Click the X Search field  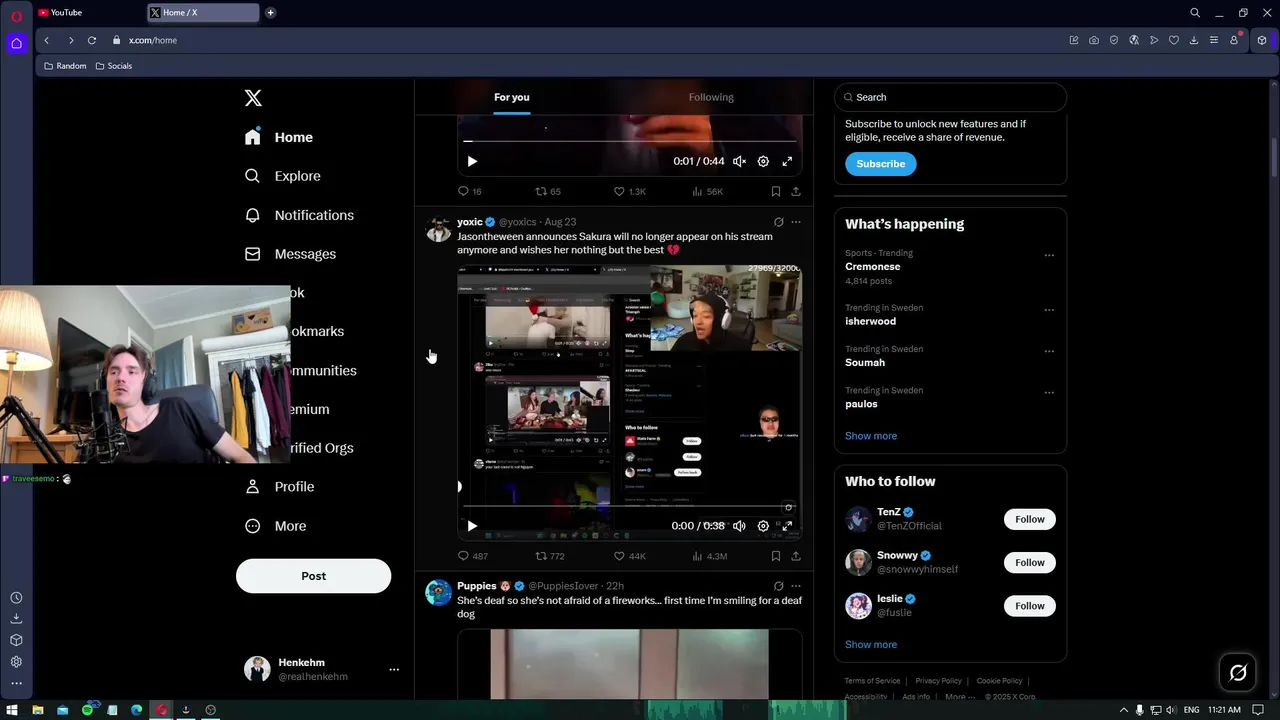pyautogui.click(x=950, y=97)
